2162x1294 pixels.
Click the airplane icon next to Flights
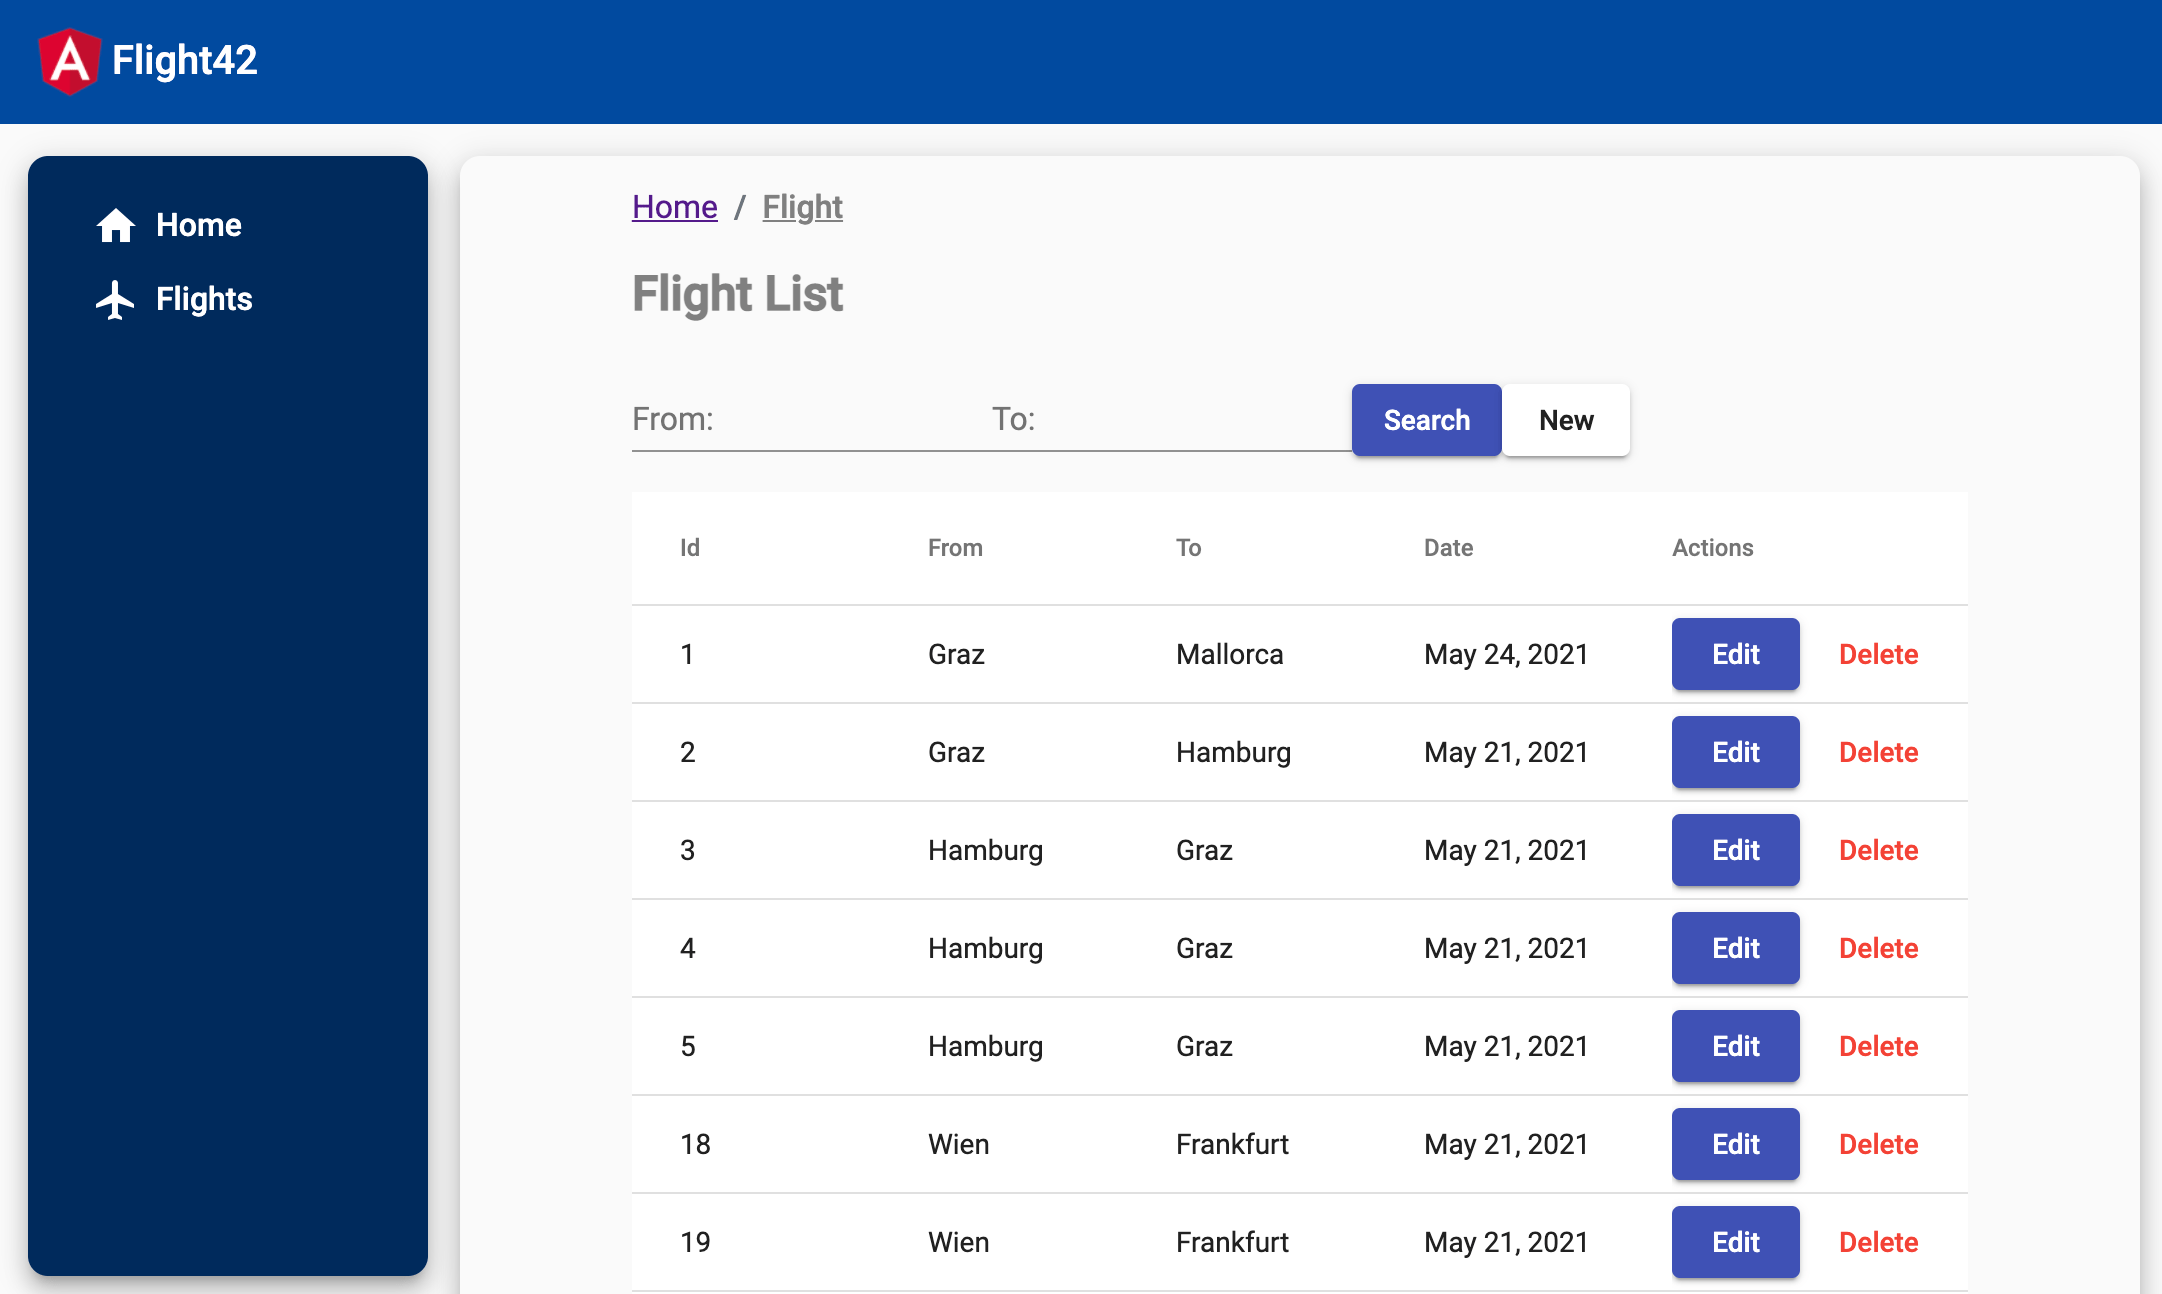click(116, 299)
